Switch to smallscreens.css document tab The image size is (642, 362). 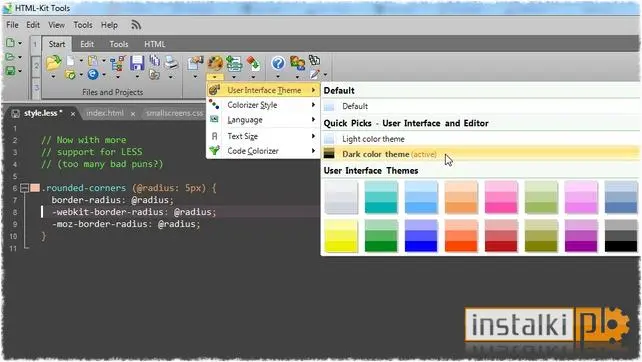pos(175,113)
